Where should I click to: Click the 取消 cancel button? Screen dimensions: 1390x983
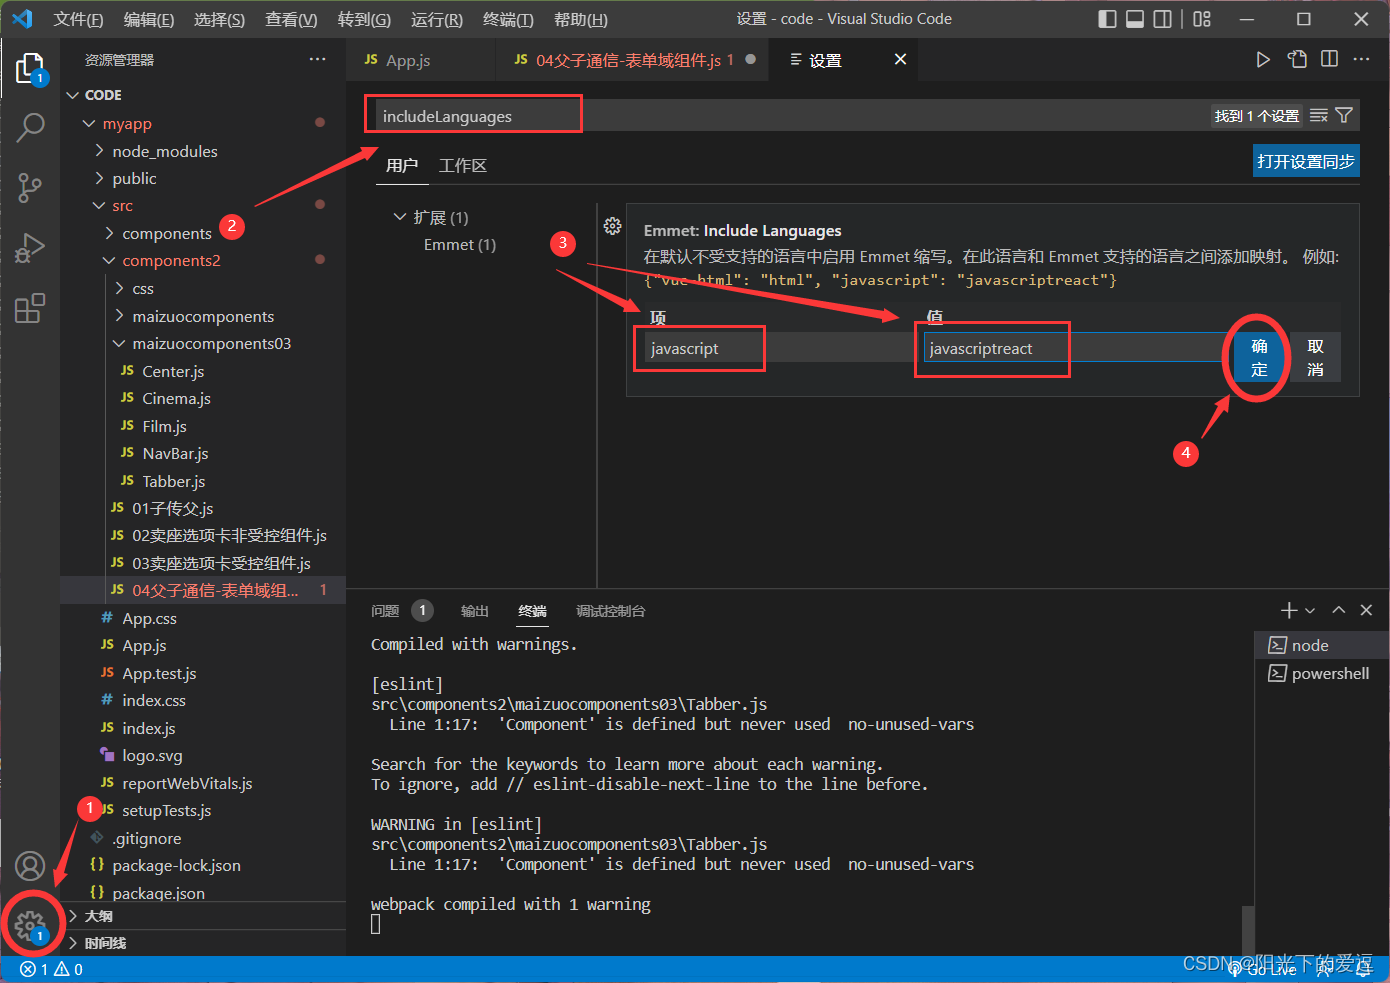point(1315,358)
